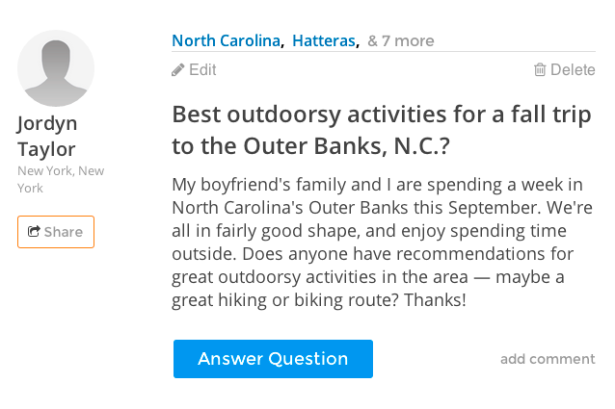Viewport: 615px width, 409px height.
Task: Open Jordyn Taylor's profile avatar
Action: (56, 68)
